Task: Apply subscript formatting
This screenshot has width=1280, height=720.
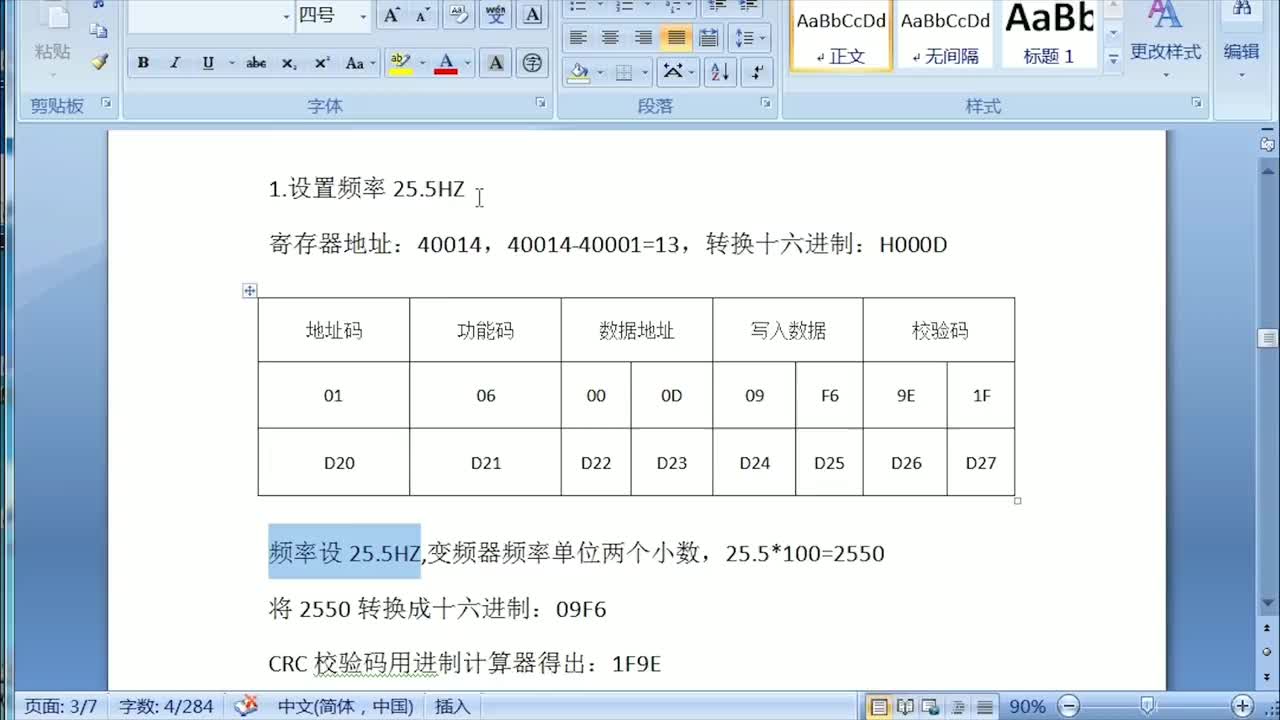Action: click(289, 63)
